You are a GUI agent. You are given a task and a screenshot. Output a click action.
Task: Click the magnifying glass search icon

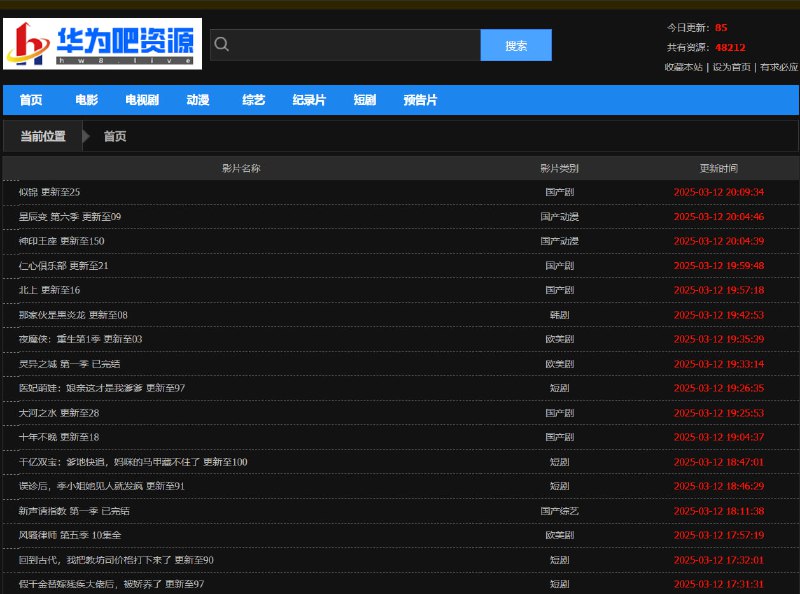(x=222, y=44)
